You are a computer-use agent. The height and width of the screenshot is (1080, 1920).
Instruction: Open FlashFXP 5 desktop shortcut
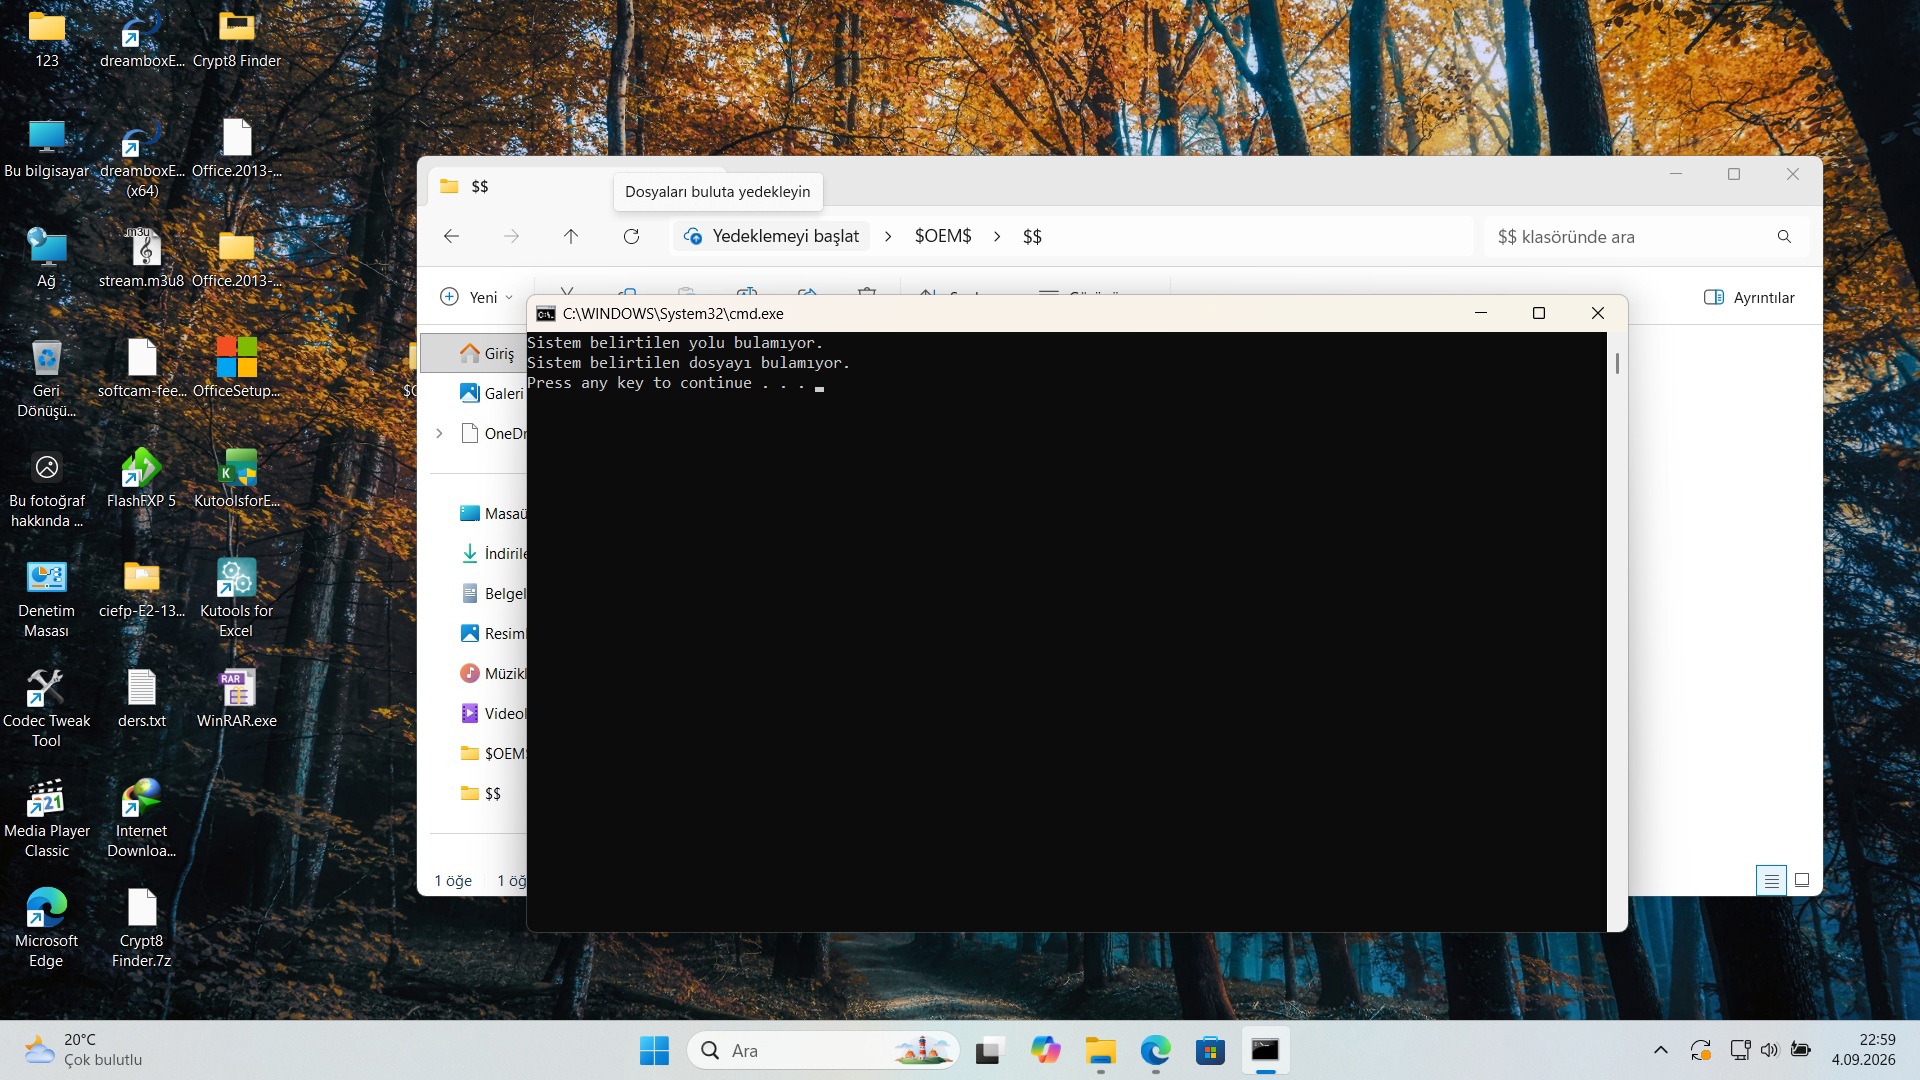click(x=141, y=478)
